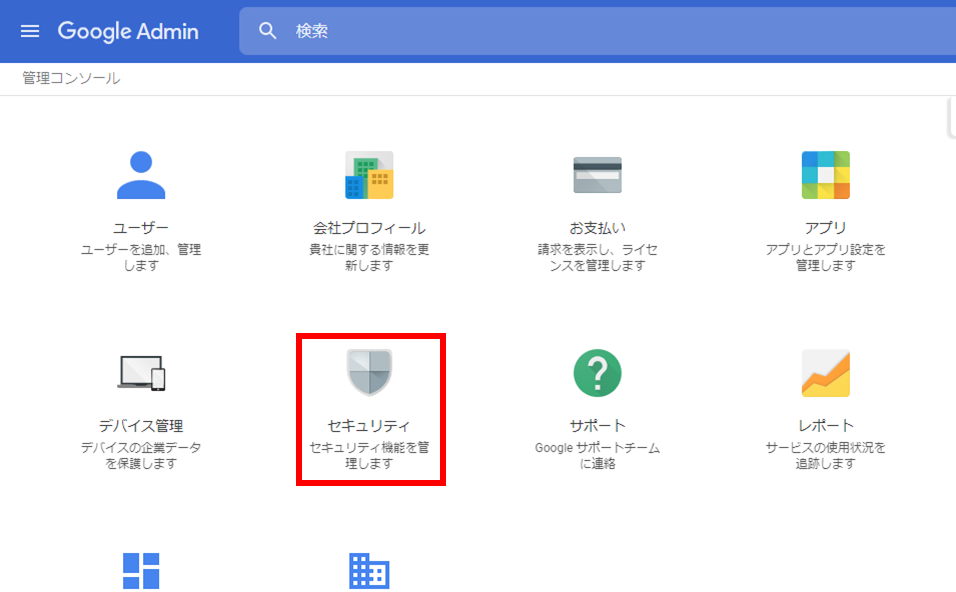Open the 会社プロフィール buildings icon
The image size is (956, 592).
[x=369, y=175]
